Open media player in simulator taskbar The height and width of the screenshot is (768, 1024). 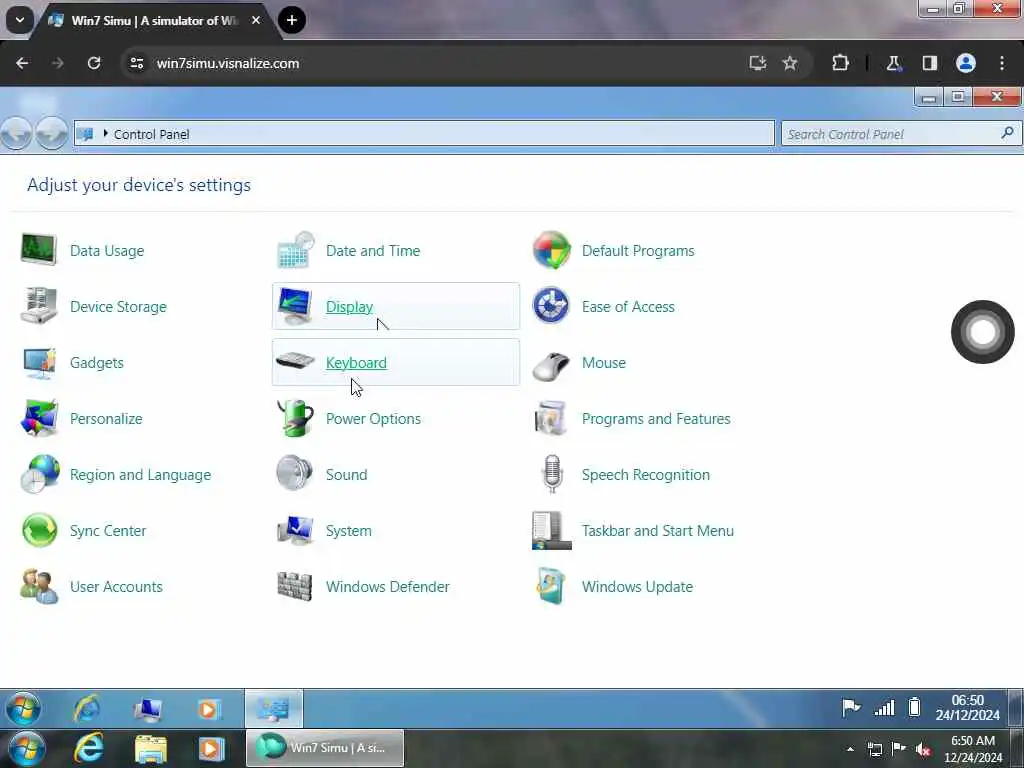[x=209, y=709]
